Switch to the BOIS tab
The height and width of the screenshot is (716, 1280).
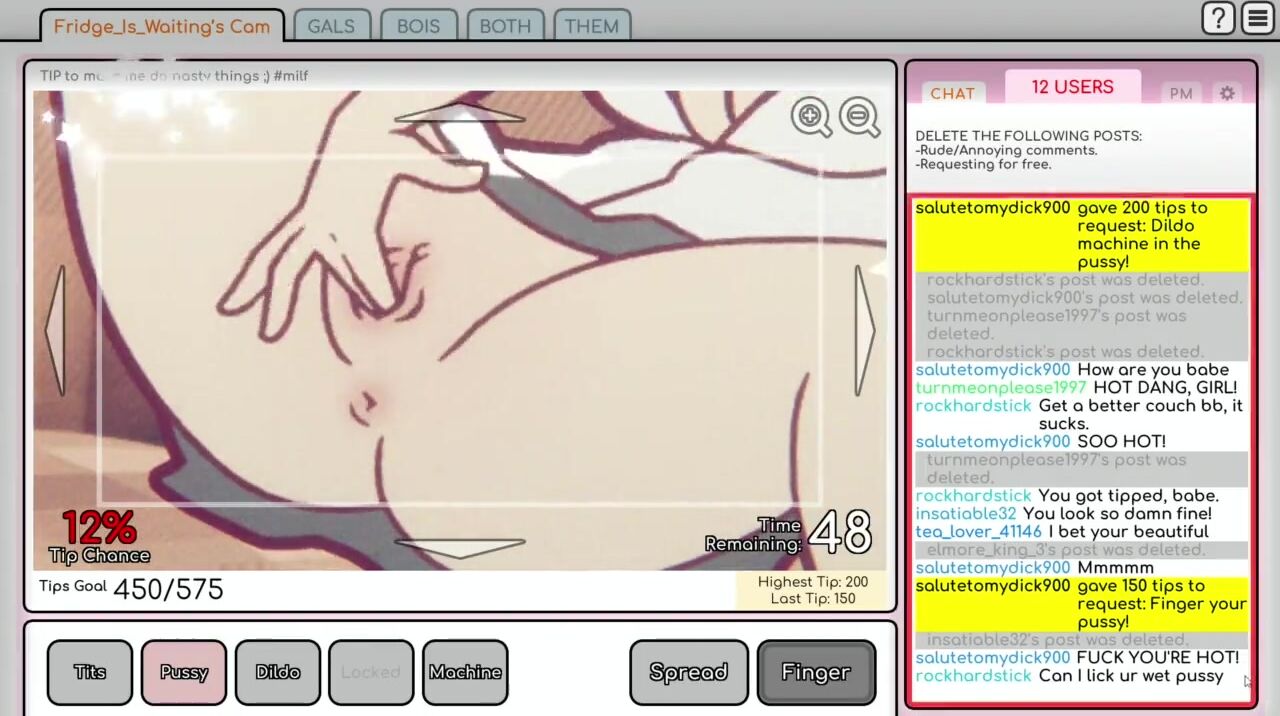418,26
